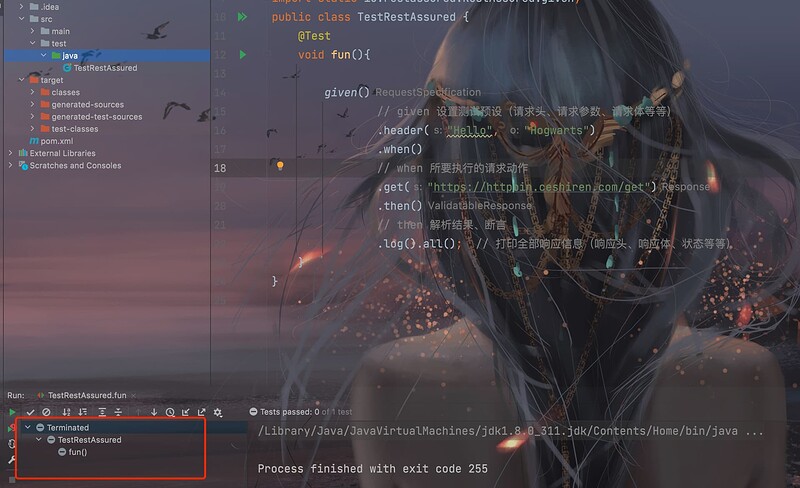Open wrench settings icon in Run sidebar
Image resolution: width=800 pixels, height=488 pixels.
tap(11, 460)
